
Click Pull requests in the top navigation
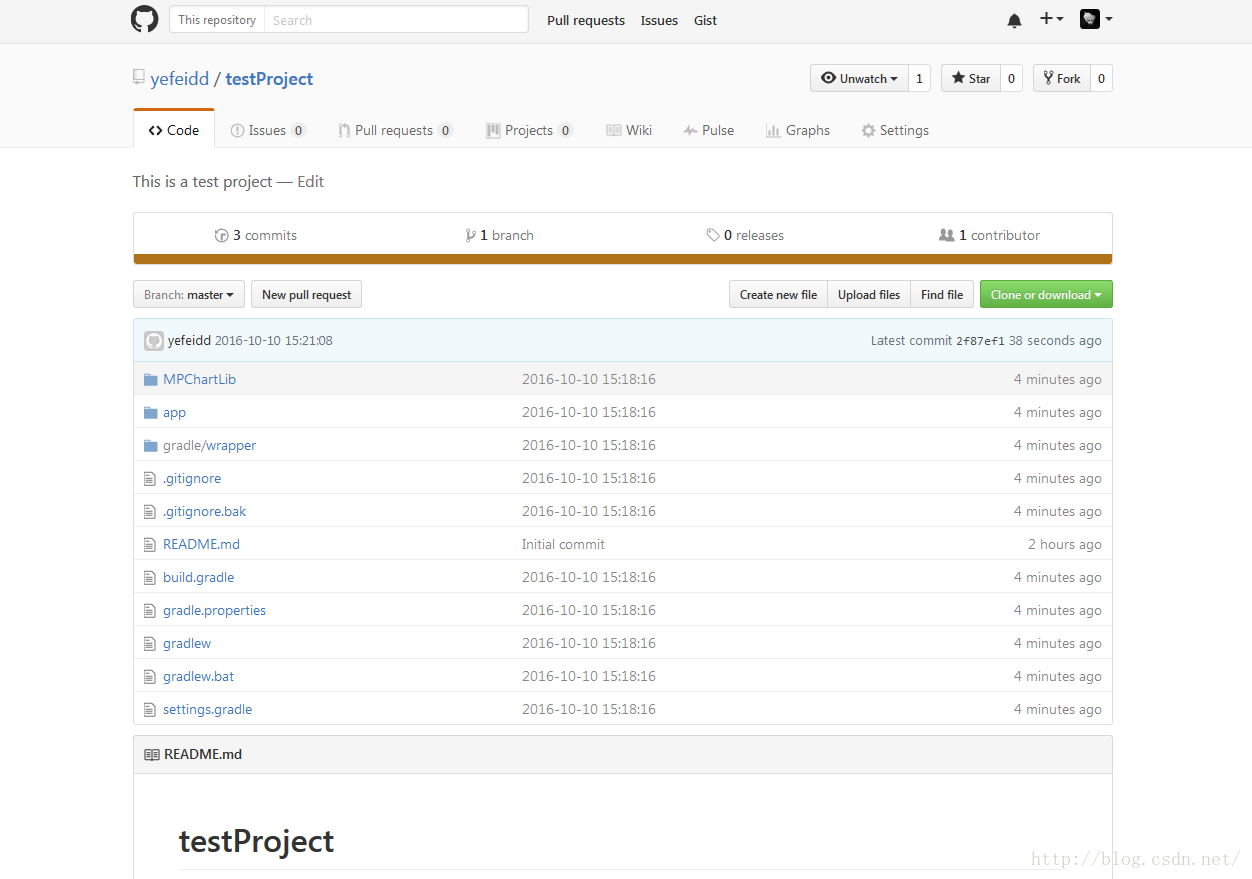(586, 20)
